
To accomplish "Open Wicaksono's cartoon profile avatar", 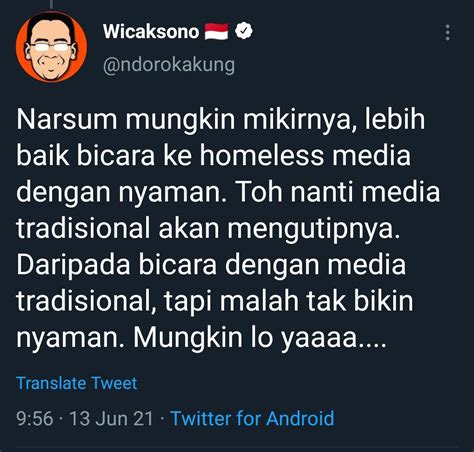I will 51,47.
